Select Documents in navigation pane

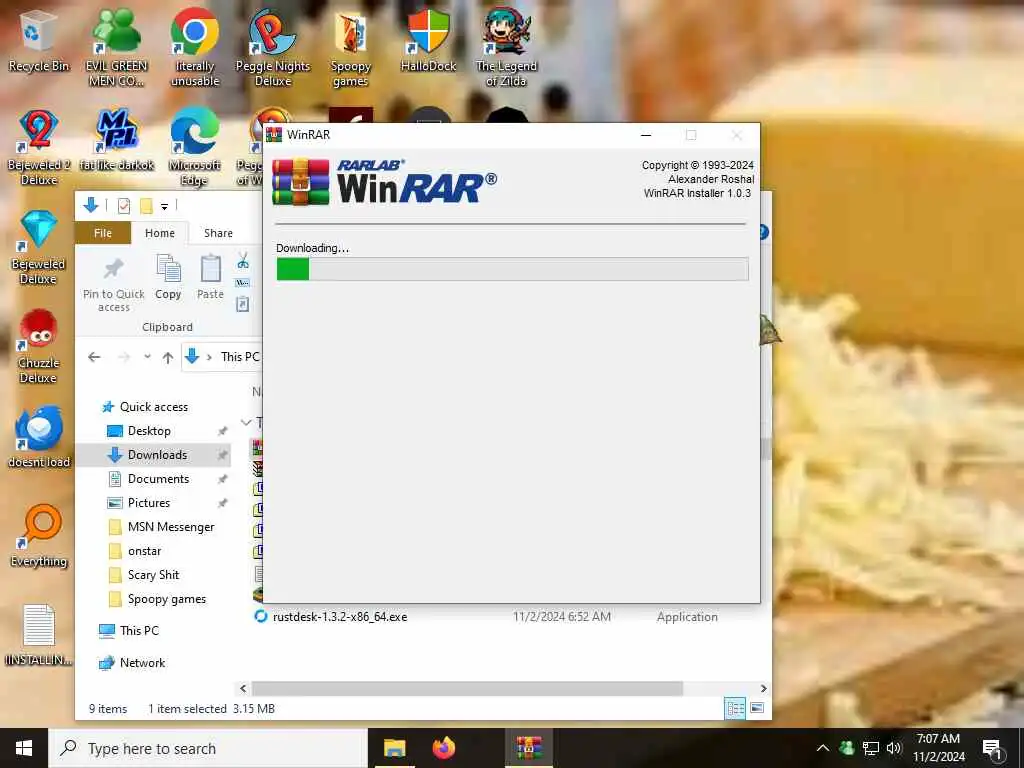pyautogui.click(x=158, y=479)
